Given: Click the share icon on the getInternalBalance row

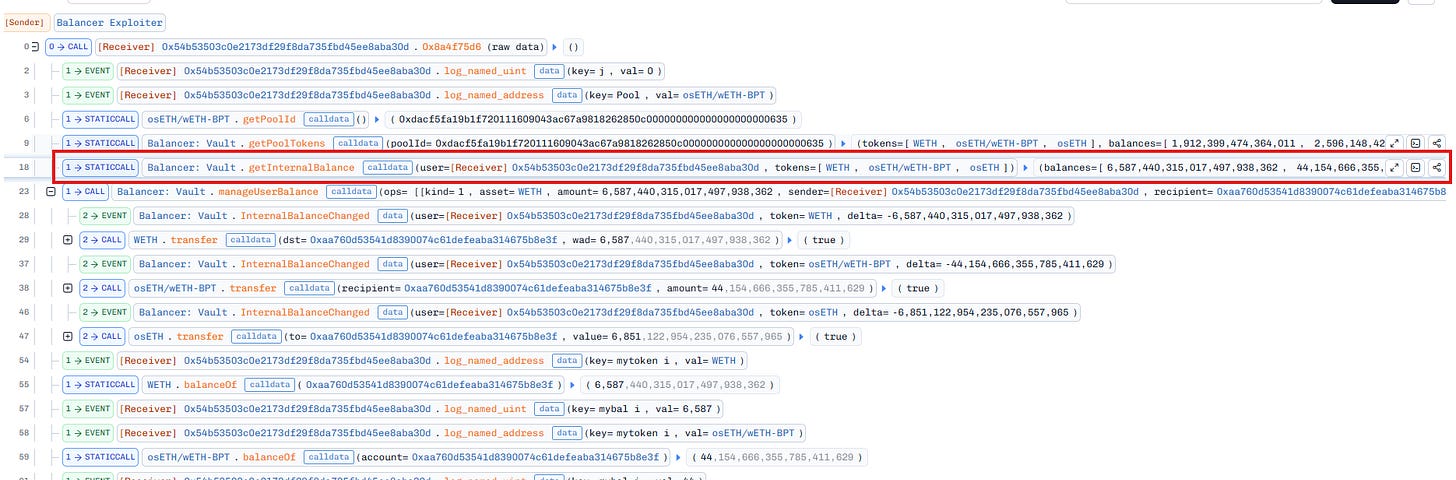Looking at the screenshot, I should [1436, 167].
